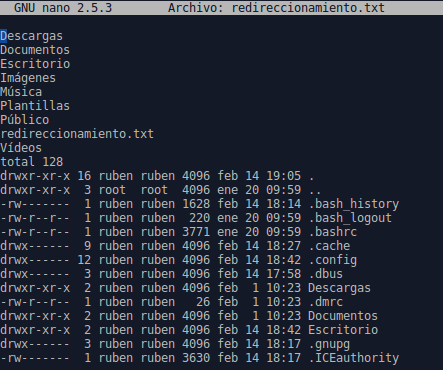Click the size value '1628' in the .bash_history row
443x370 pixels.
coord(196,204)
